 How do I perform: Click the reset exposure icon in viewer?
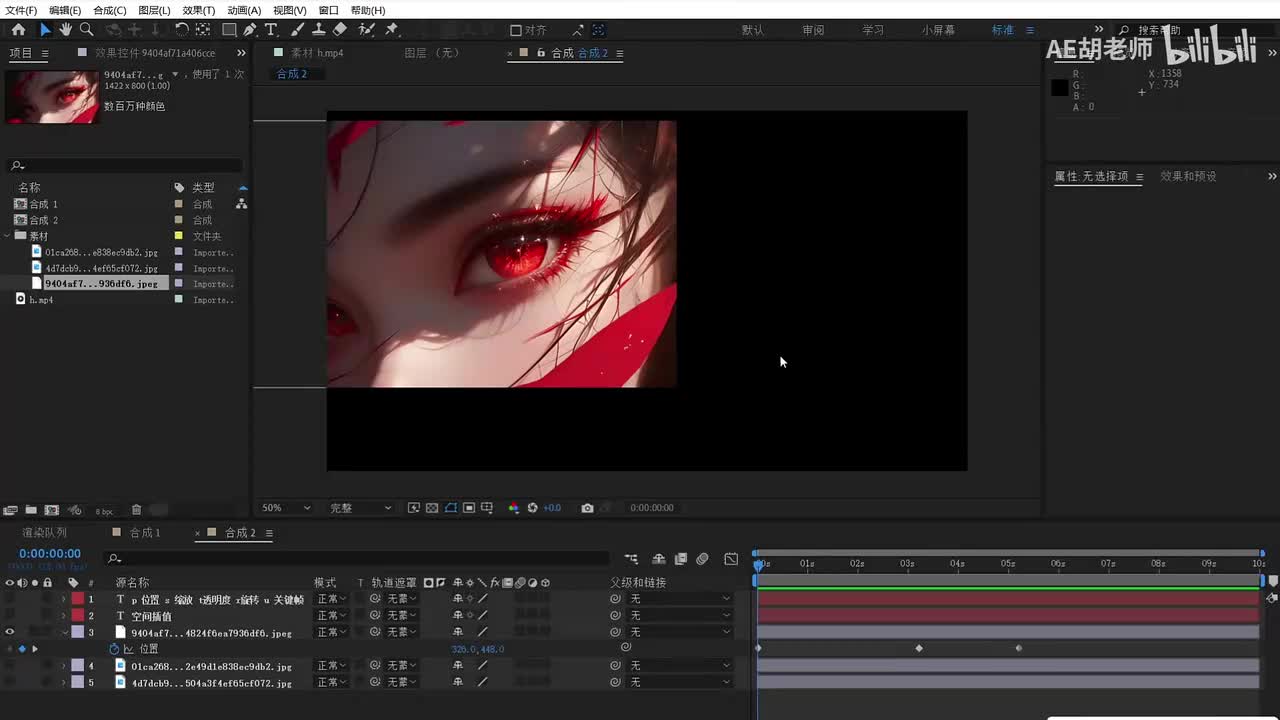tap(532, 508)
